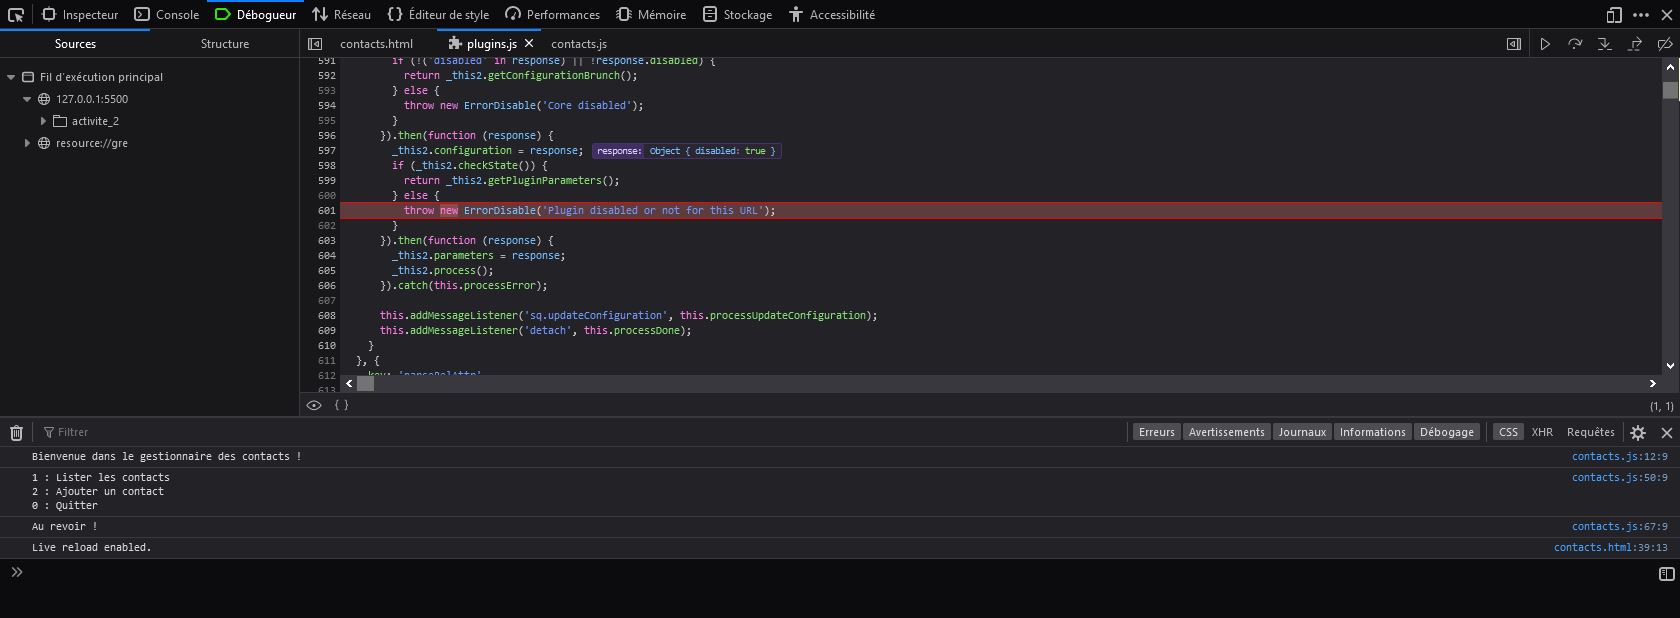1680x618 pixels.
Task: Clear the console with trash icon
Action: [16, 433]
